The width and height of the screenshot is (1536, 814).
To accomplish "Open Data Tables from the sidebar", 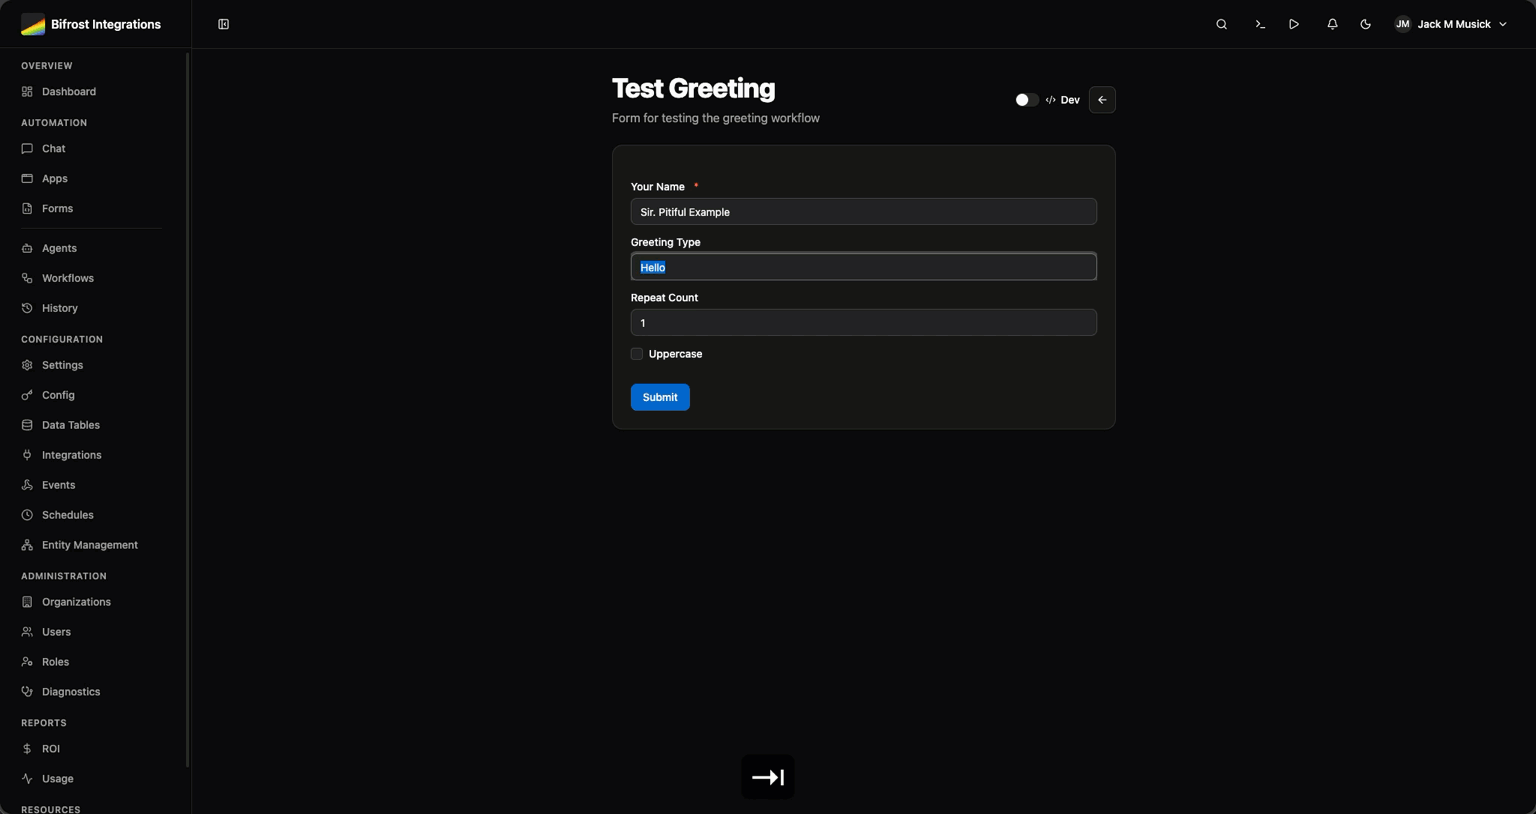I will [70, 425].
